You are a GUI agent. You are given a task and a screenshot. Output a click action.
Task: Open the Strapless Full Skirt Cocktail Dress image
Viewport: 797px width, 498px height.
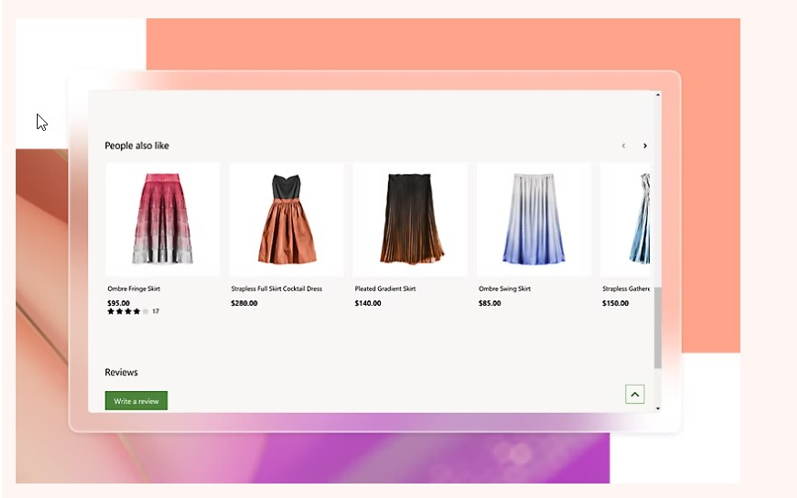click(x=286, y=220)
